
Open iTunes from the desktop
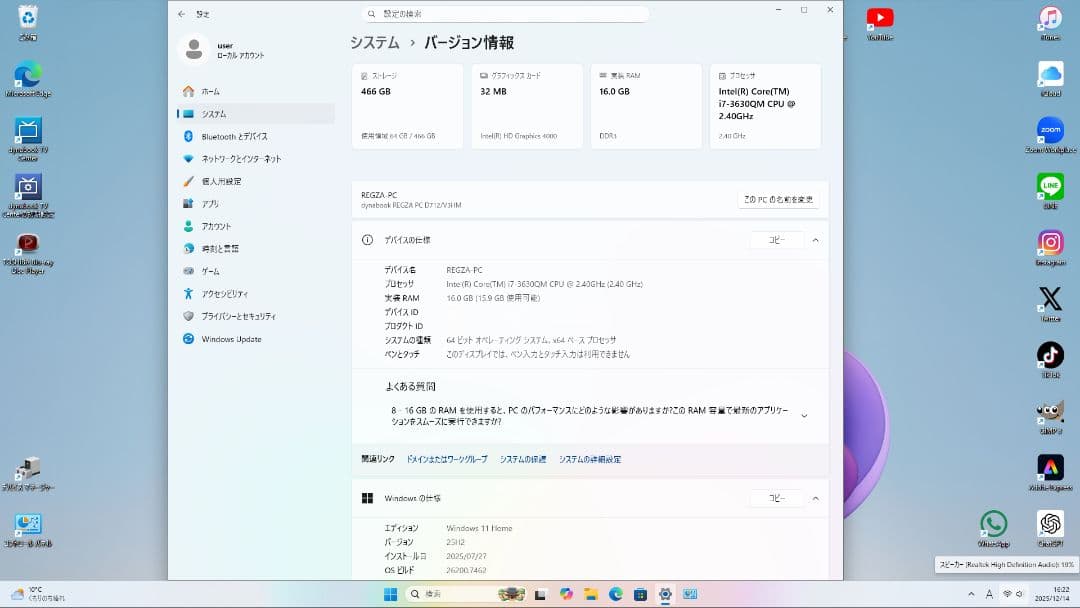coord(1051,20)
